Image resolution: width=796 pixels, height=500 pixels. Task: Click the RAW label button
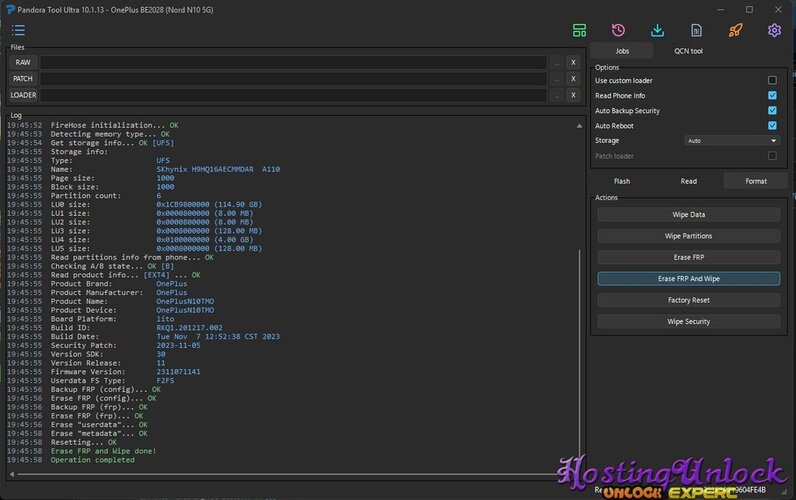pos(23,62)
